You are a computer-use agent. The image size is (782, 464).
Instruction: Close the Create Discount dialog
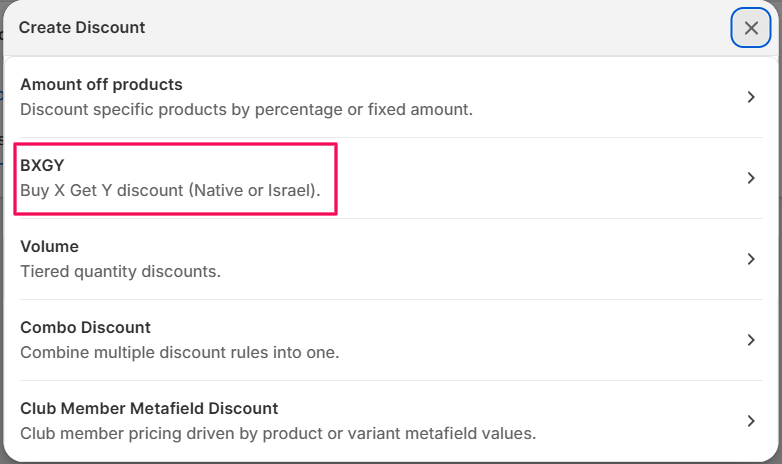click(751, 28)
